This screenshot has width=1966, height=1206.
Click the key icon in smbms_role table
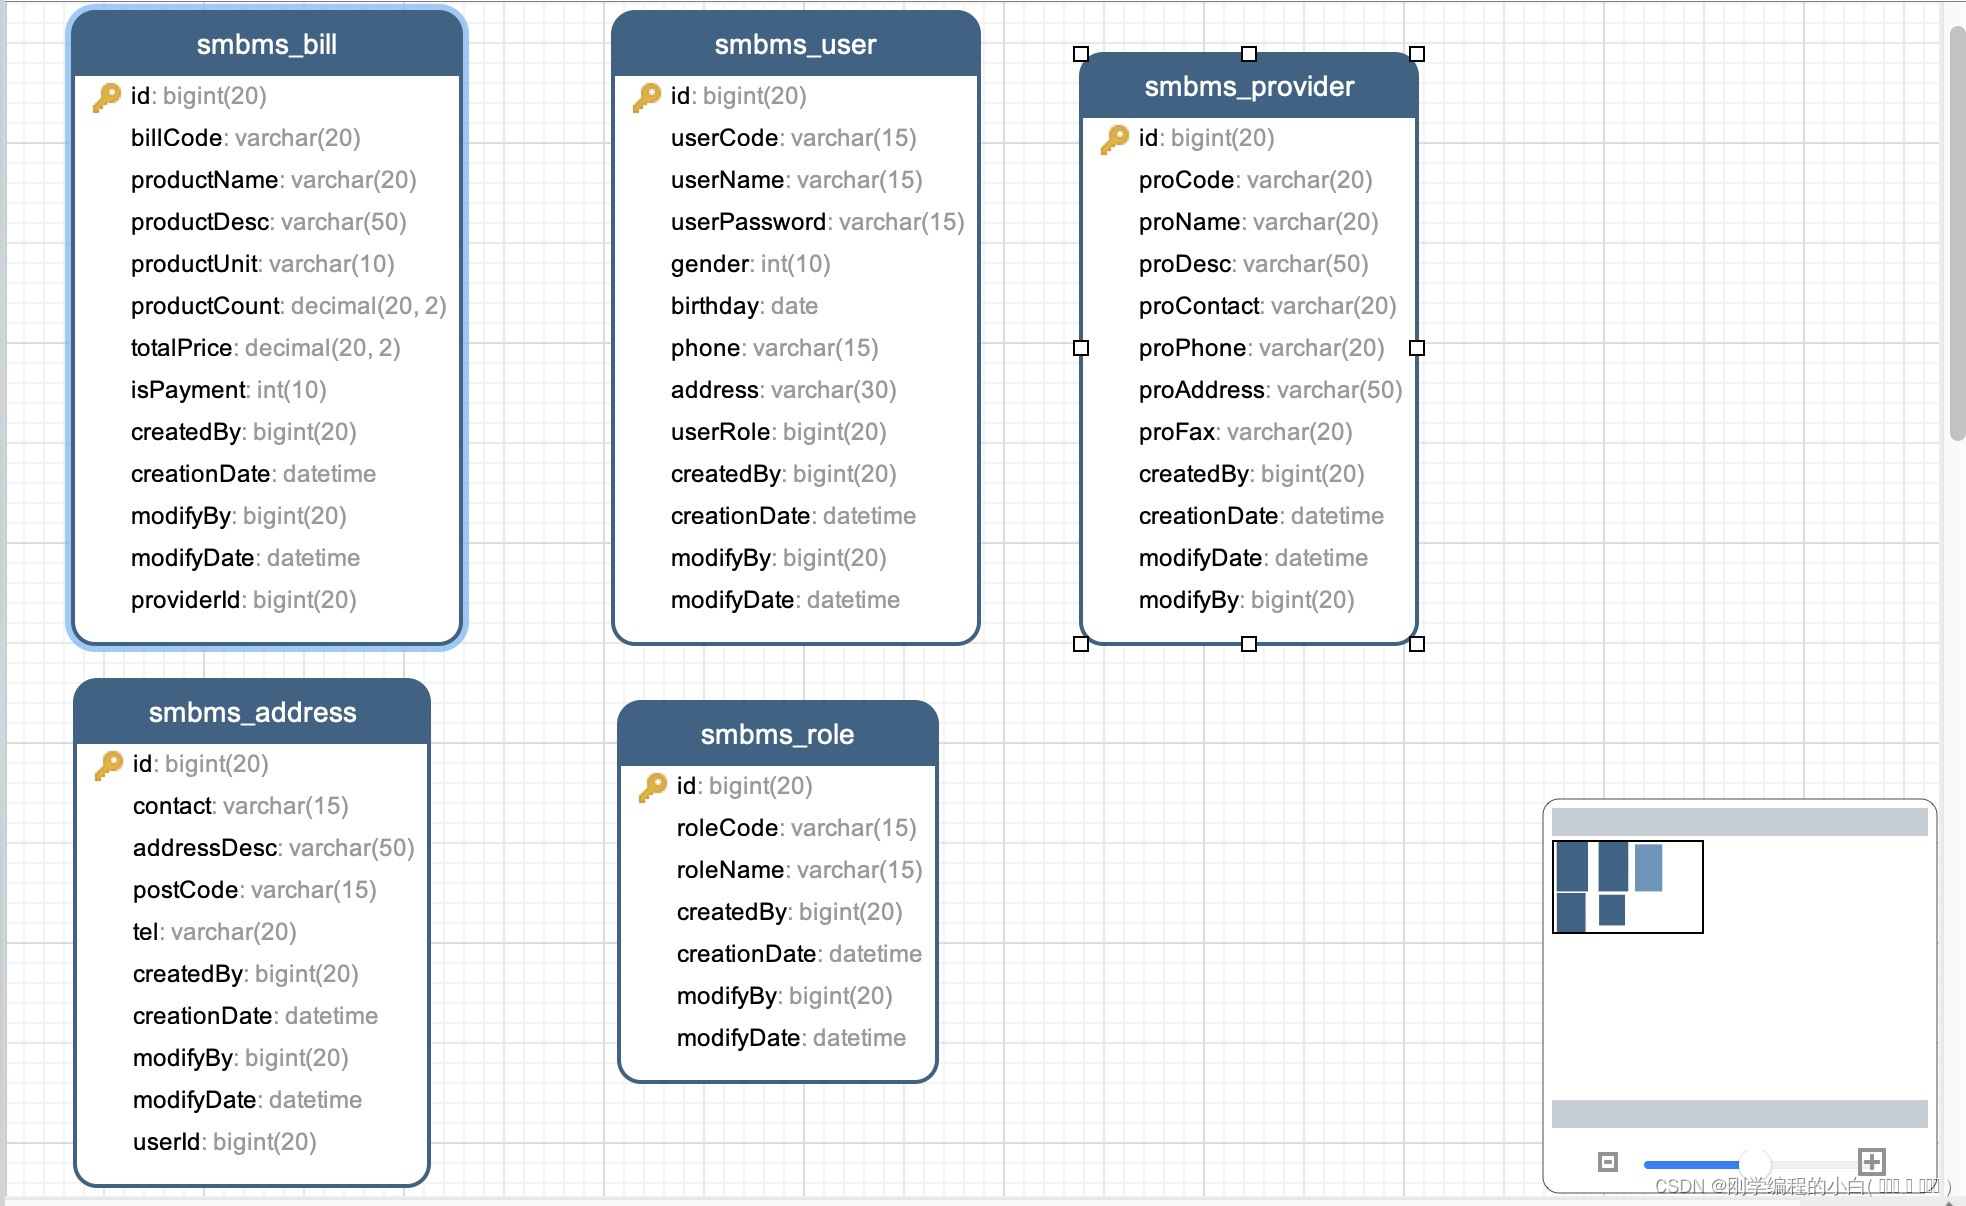pyautogui.click(x=653, y=787)
